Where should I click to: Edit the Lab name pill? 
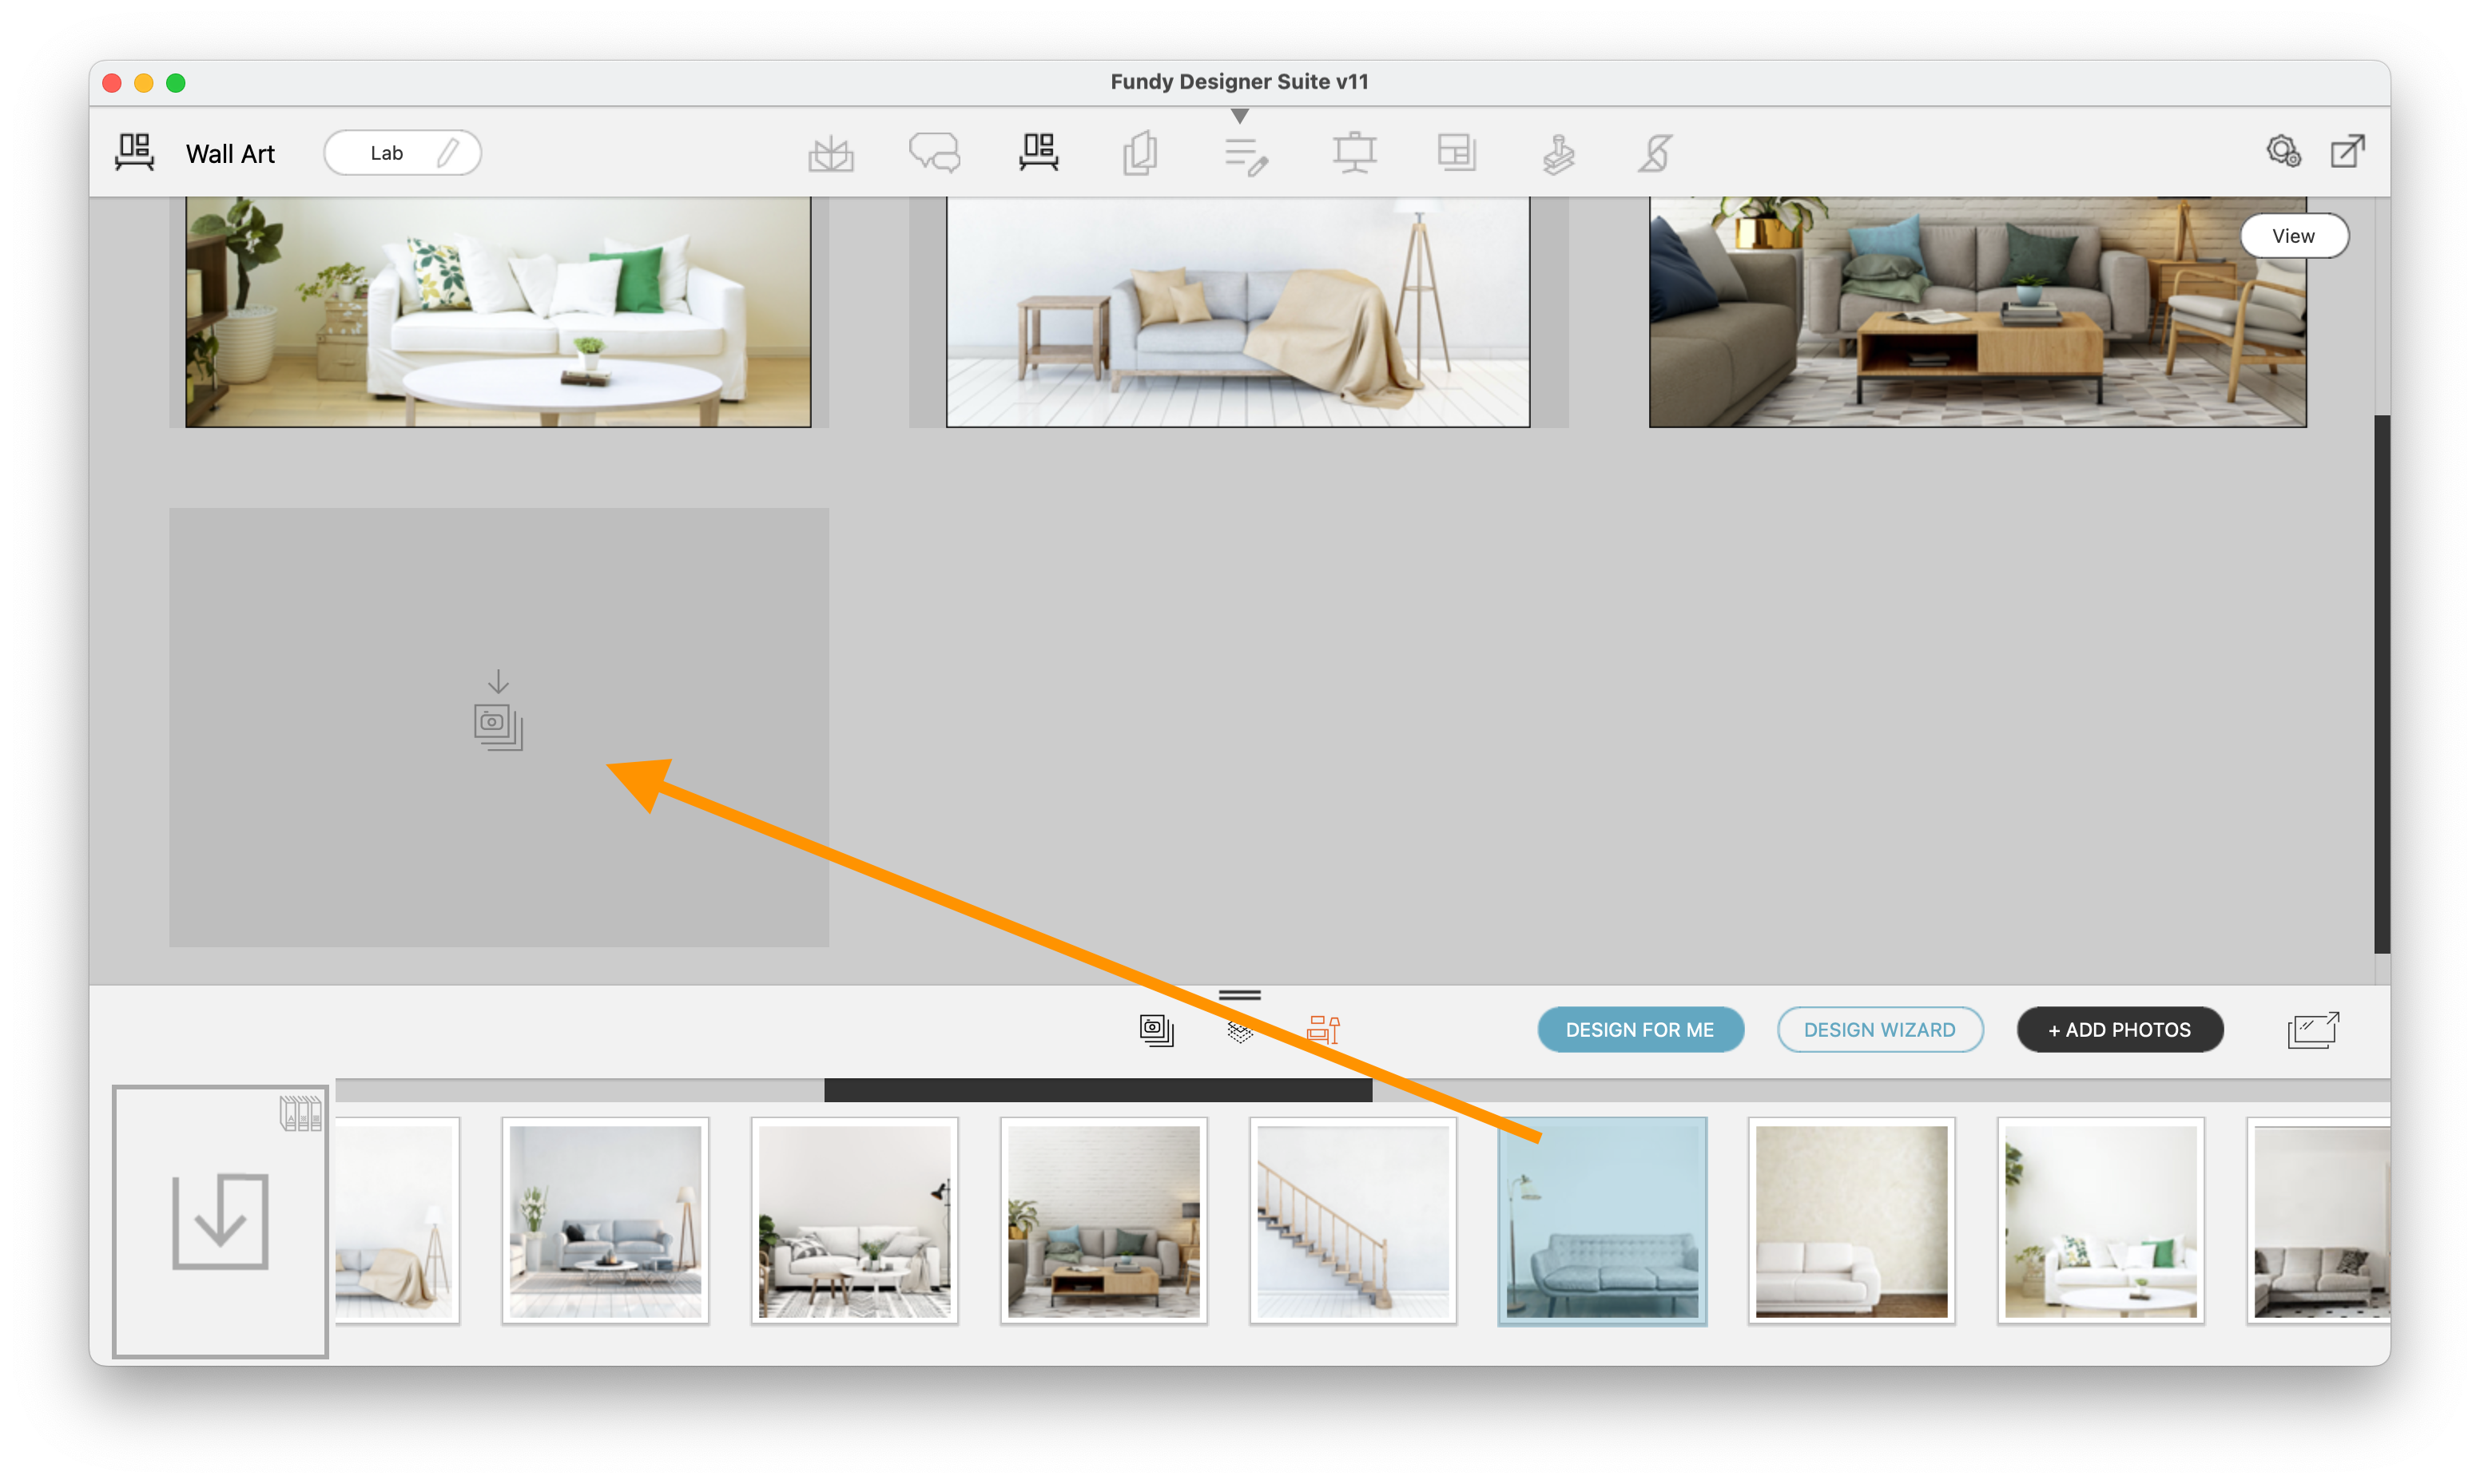click(x=402, y=153)
